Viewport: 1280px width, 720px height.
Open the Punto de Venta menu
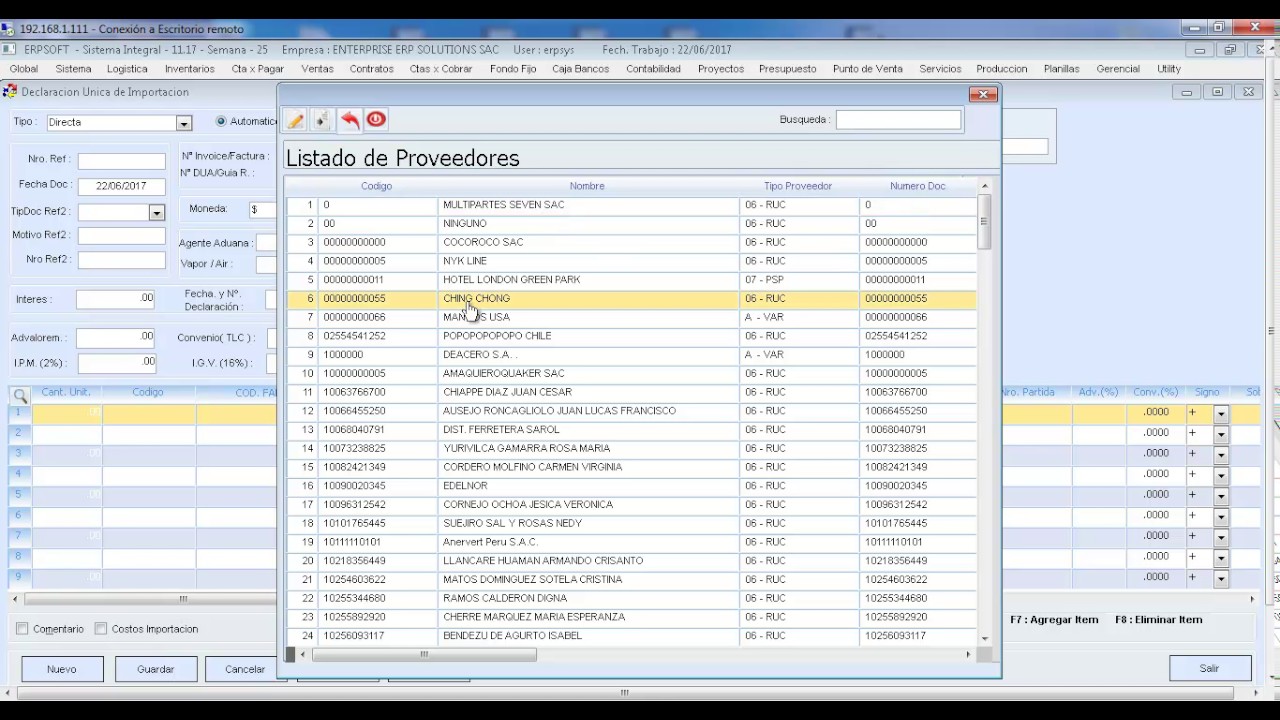(x=867, y=69)
